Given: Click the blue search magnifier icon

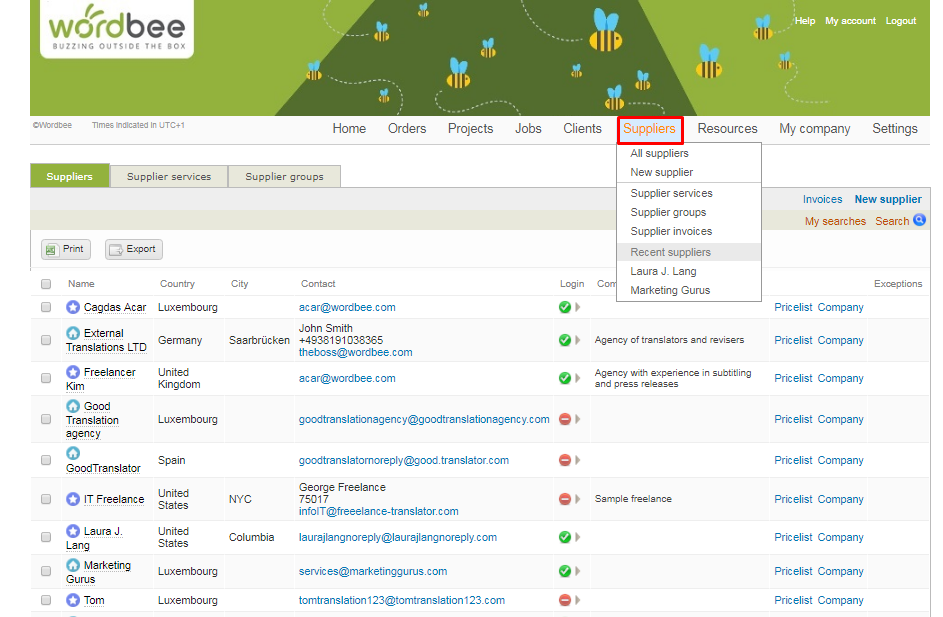Looking at the screenshot, I should (919, 221).
